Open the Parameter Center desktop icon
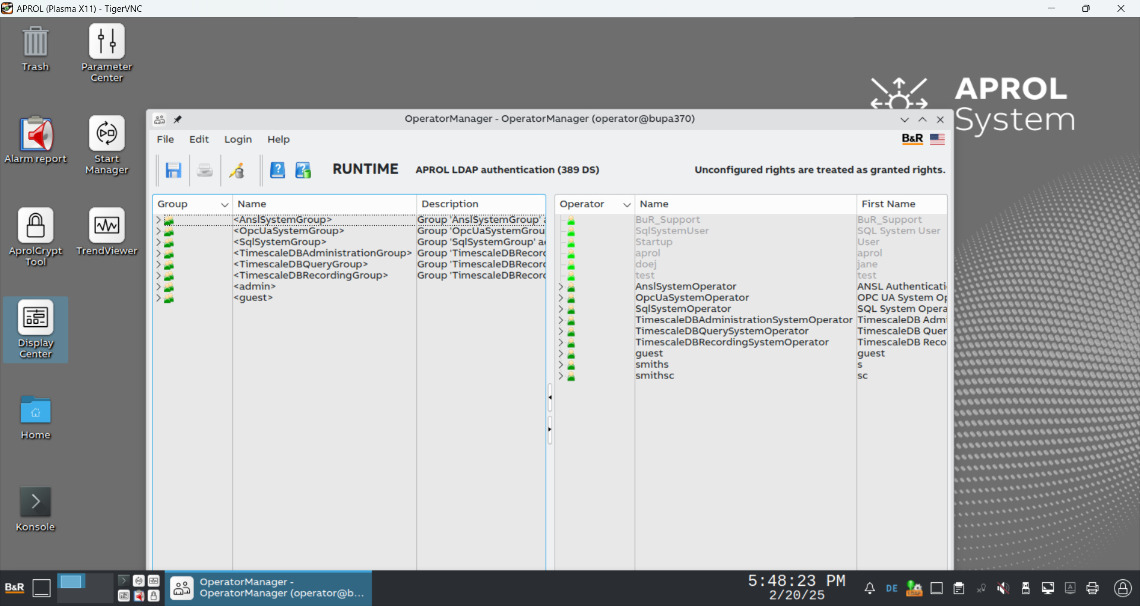This screenshot has height=606, width=1140. pyautogui.click(x=107, y=43)
